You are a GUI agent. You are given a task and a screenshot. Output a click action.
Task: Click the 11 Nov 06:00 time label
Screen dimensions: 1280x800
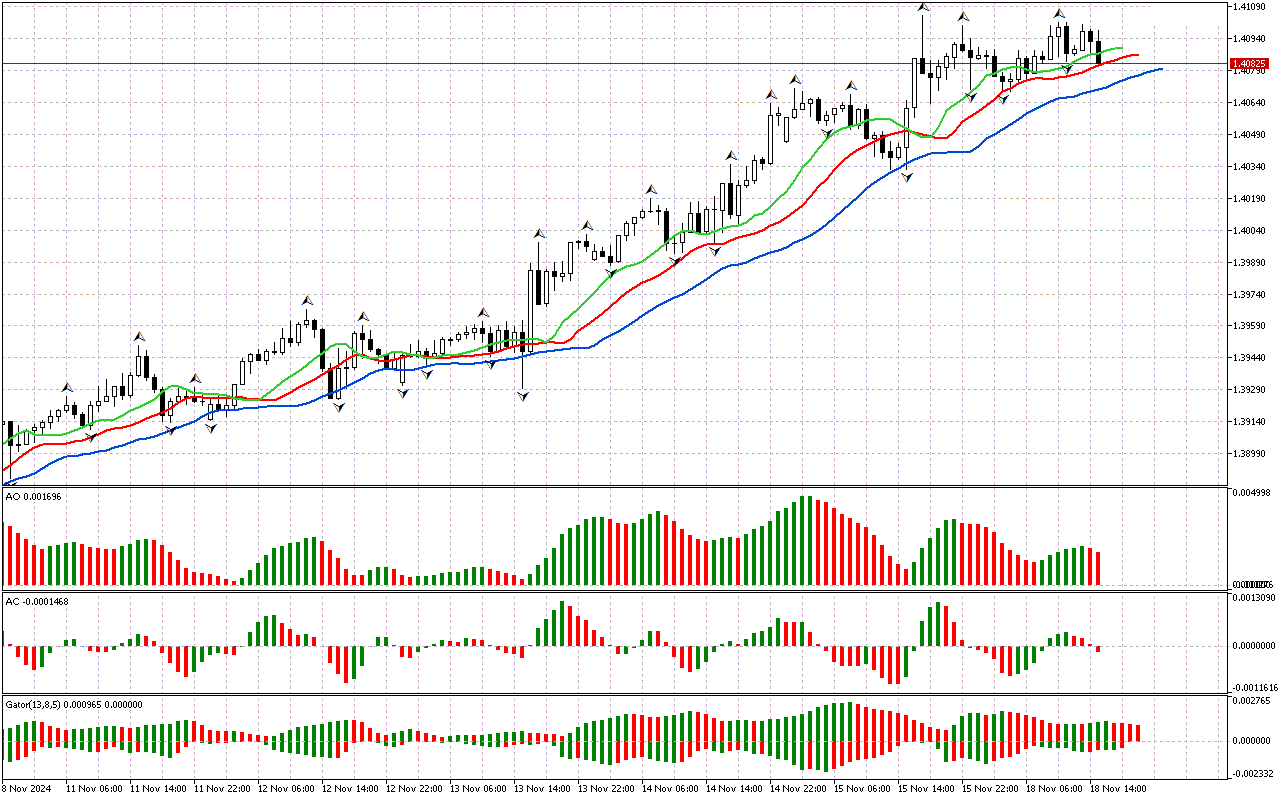[94, 789]
